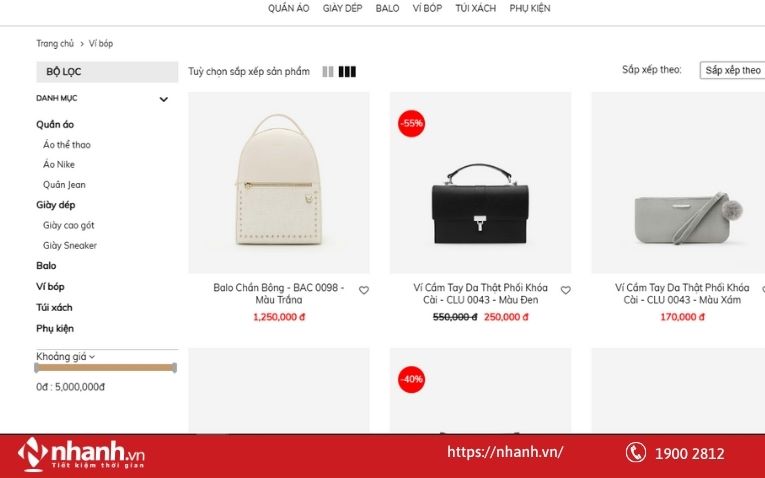Screen dimensions: 765x478
Task: Filter by Áo thể thao subcategory
Action: click(67, 144)
